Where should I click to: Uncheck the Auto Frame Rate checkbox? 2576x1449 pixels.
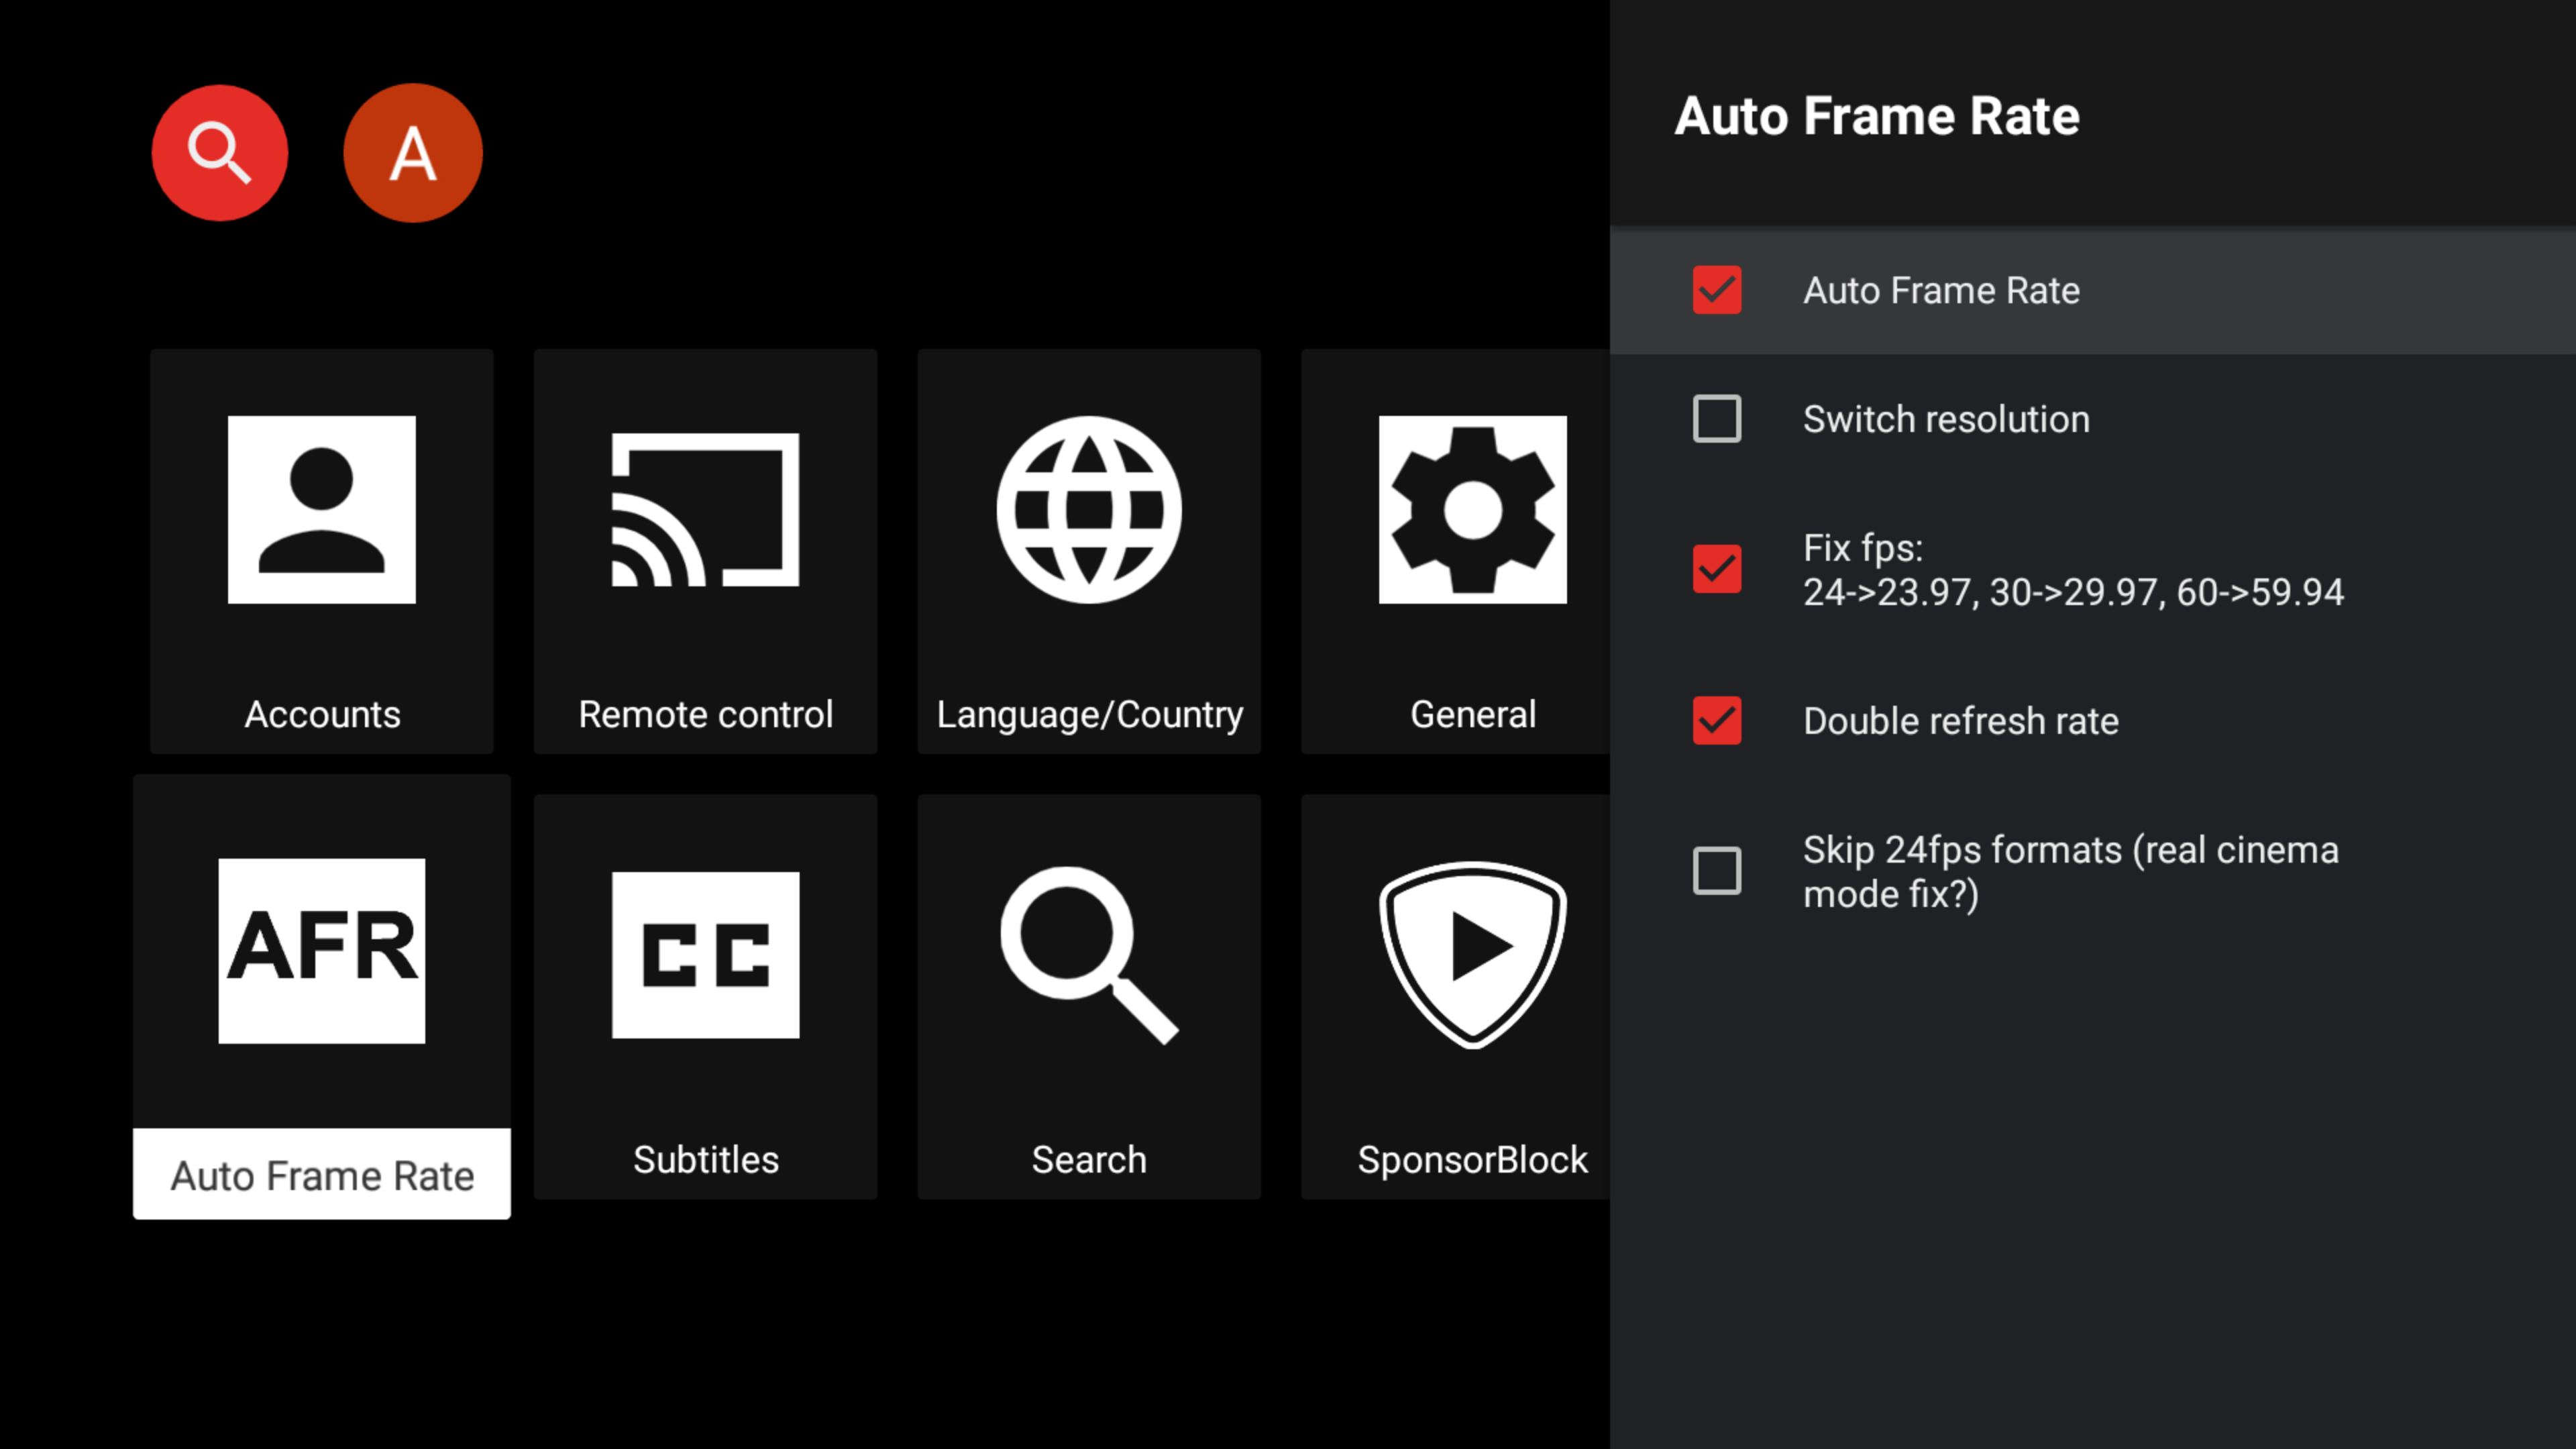(x=1717, y=290)
